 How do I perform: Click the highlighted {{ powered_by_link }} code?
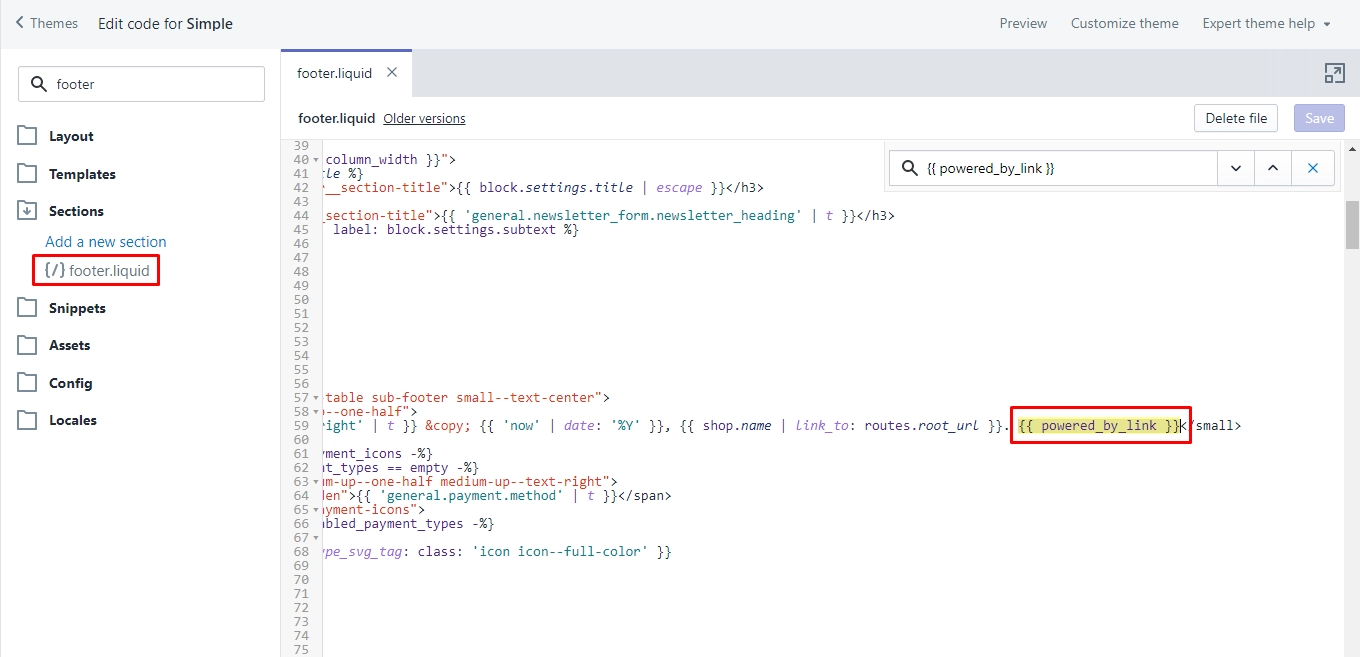(x=1100, y=426)
